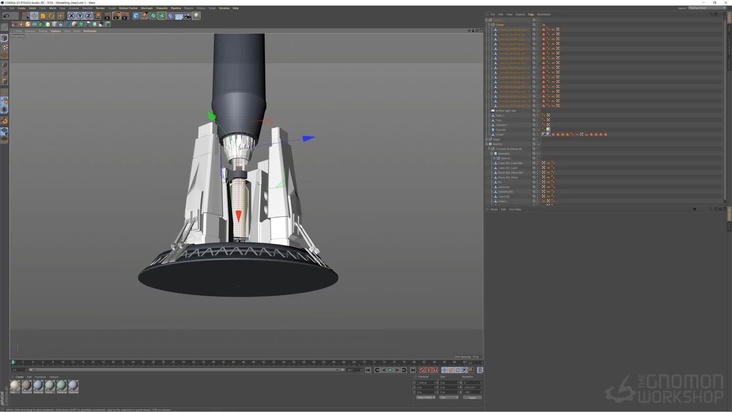Toggle Autokeying button
This screenshot has width=732, height=412.
(x=429, y=370)
